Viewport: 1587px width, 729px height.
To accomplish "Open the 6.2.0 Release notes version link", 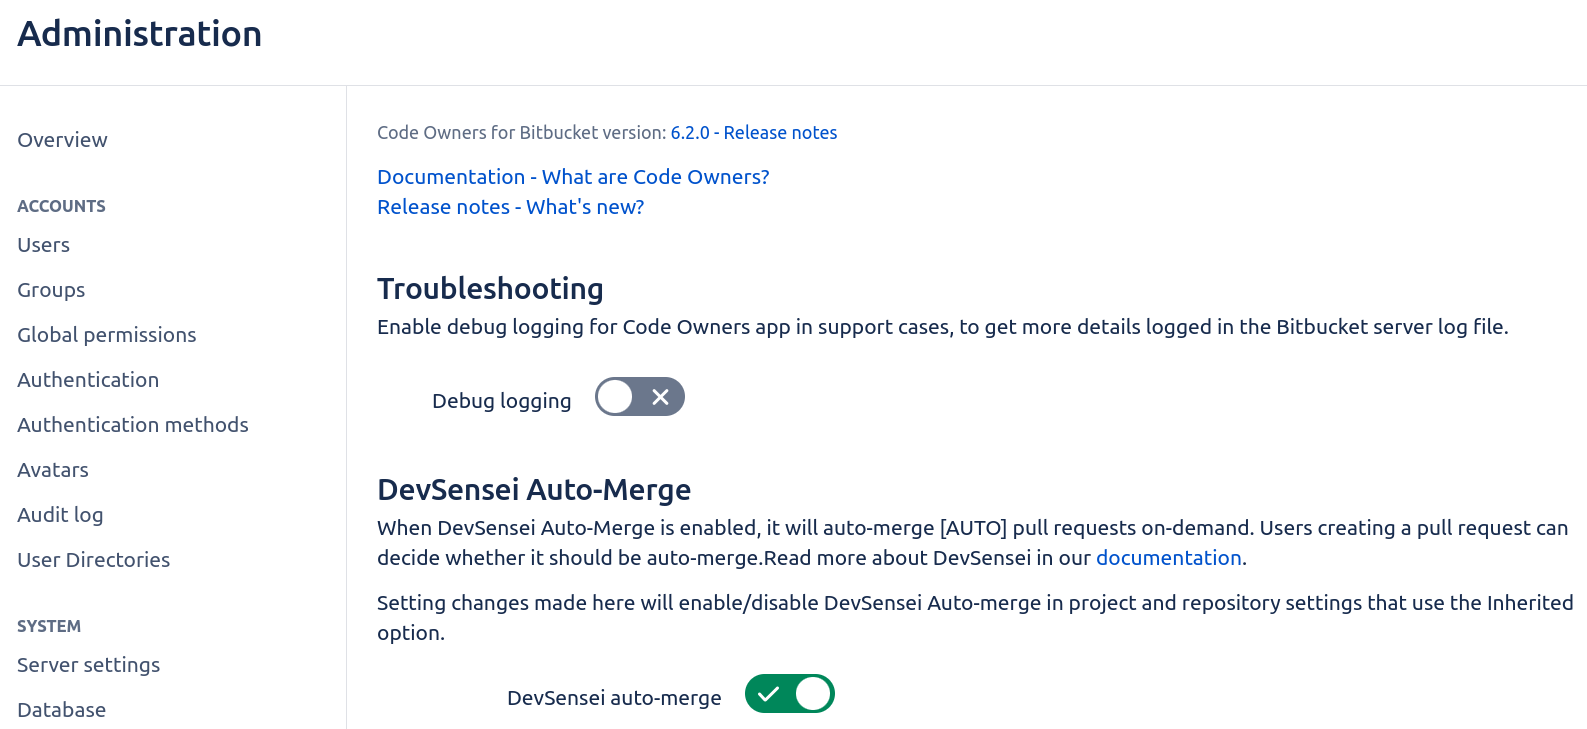I will [x=753, y=133].
